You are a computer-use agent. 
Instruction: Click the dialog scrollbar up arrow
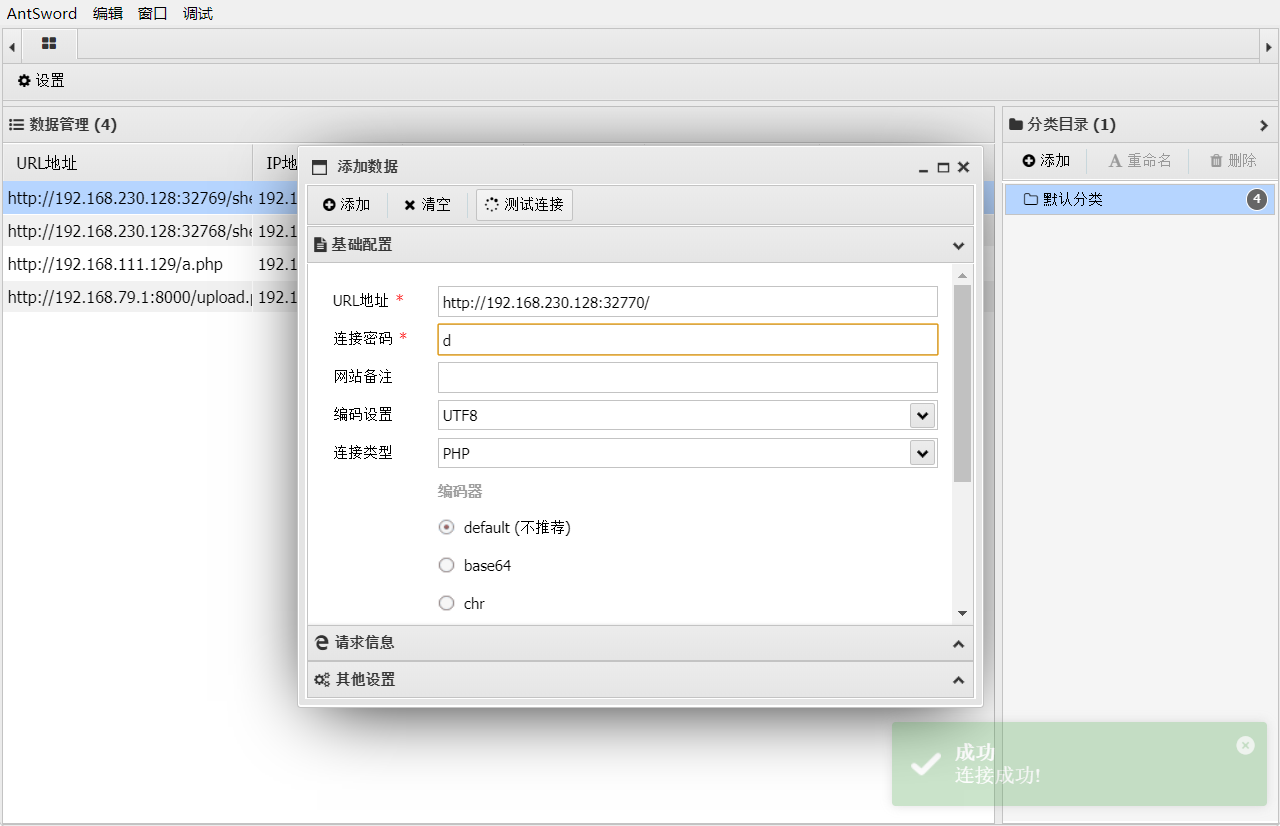(x=962, y=276)
